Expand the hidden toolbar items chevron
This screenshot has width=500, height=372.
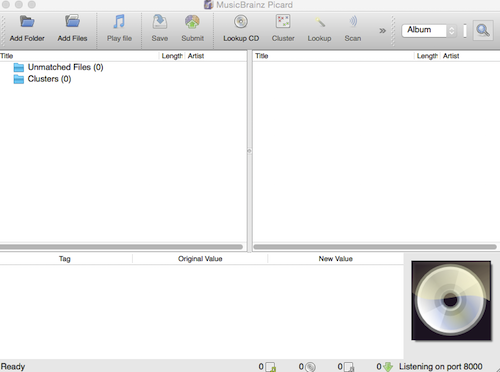(382, 31)
